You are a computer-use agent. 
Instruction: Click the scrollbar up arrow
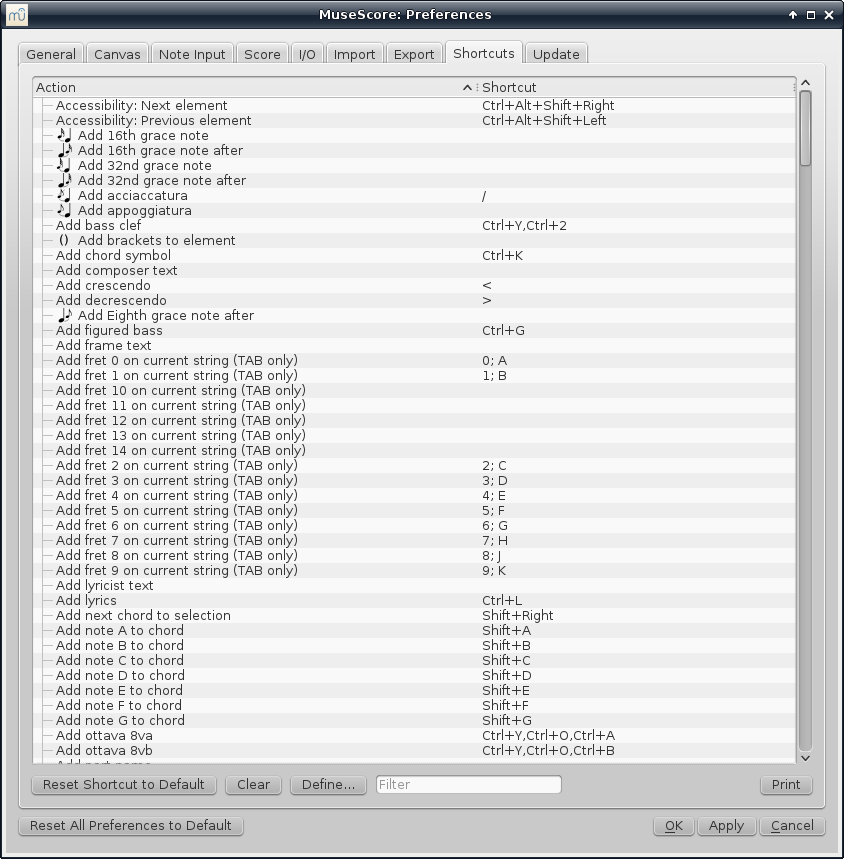pos(805,83)
